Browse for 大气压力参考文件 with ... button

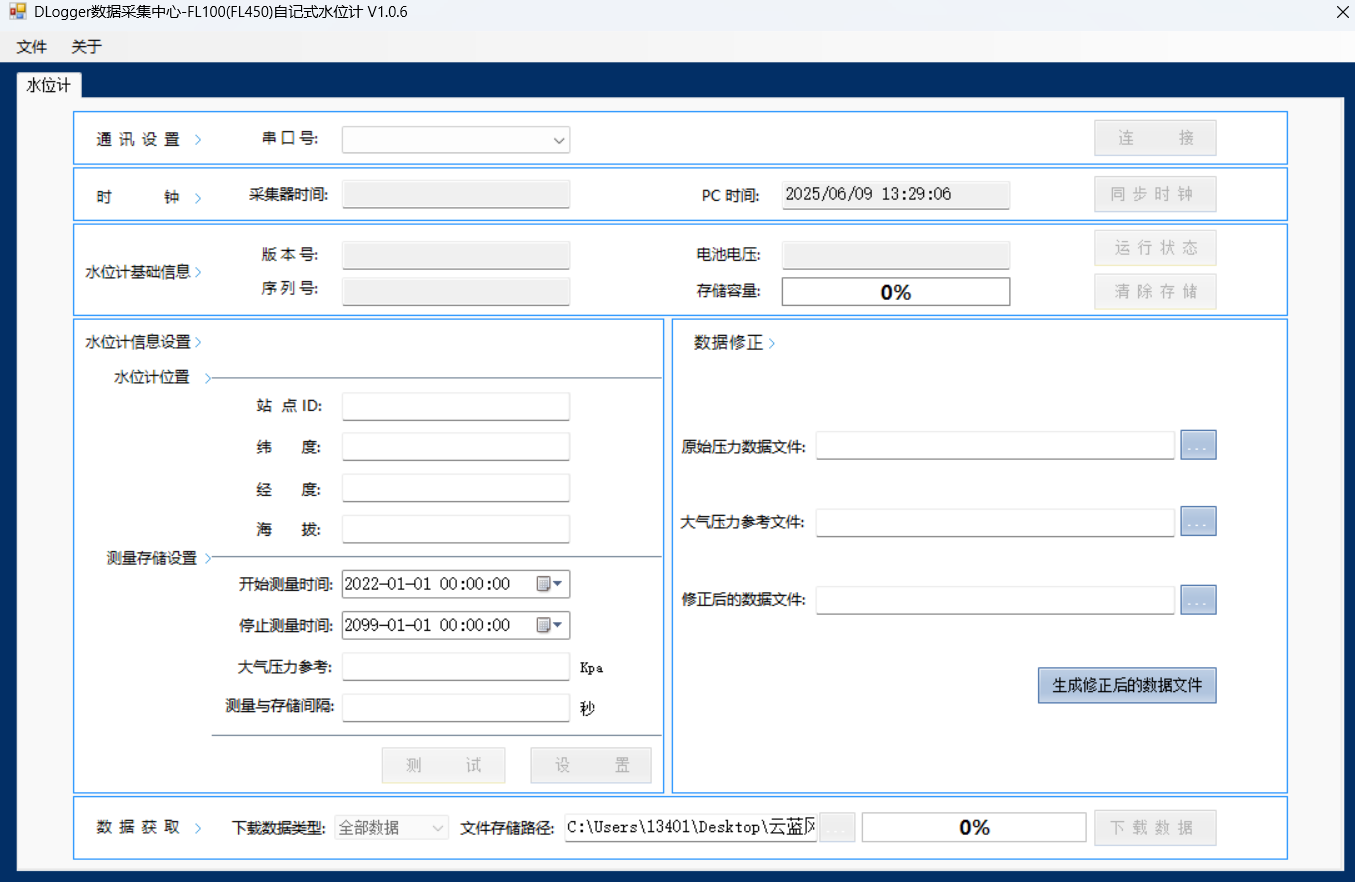[1199, 521]
